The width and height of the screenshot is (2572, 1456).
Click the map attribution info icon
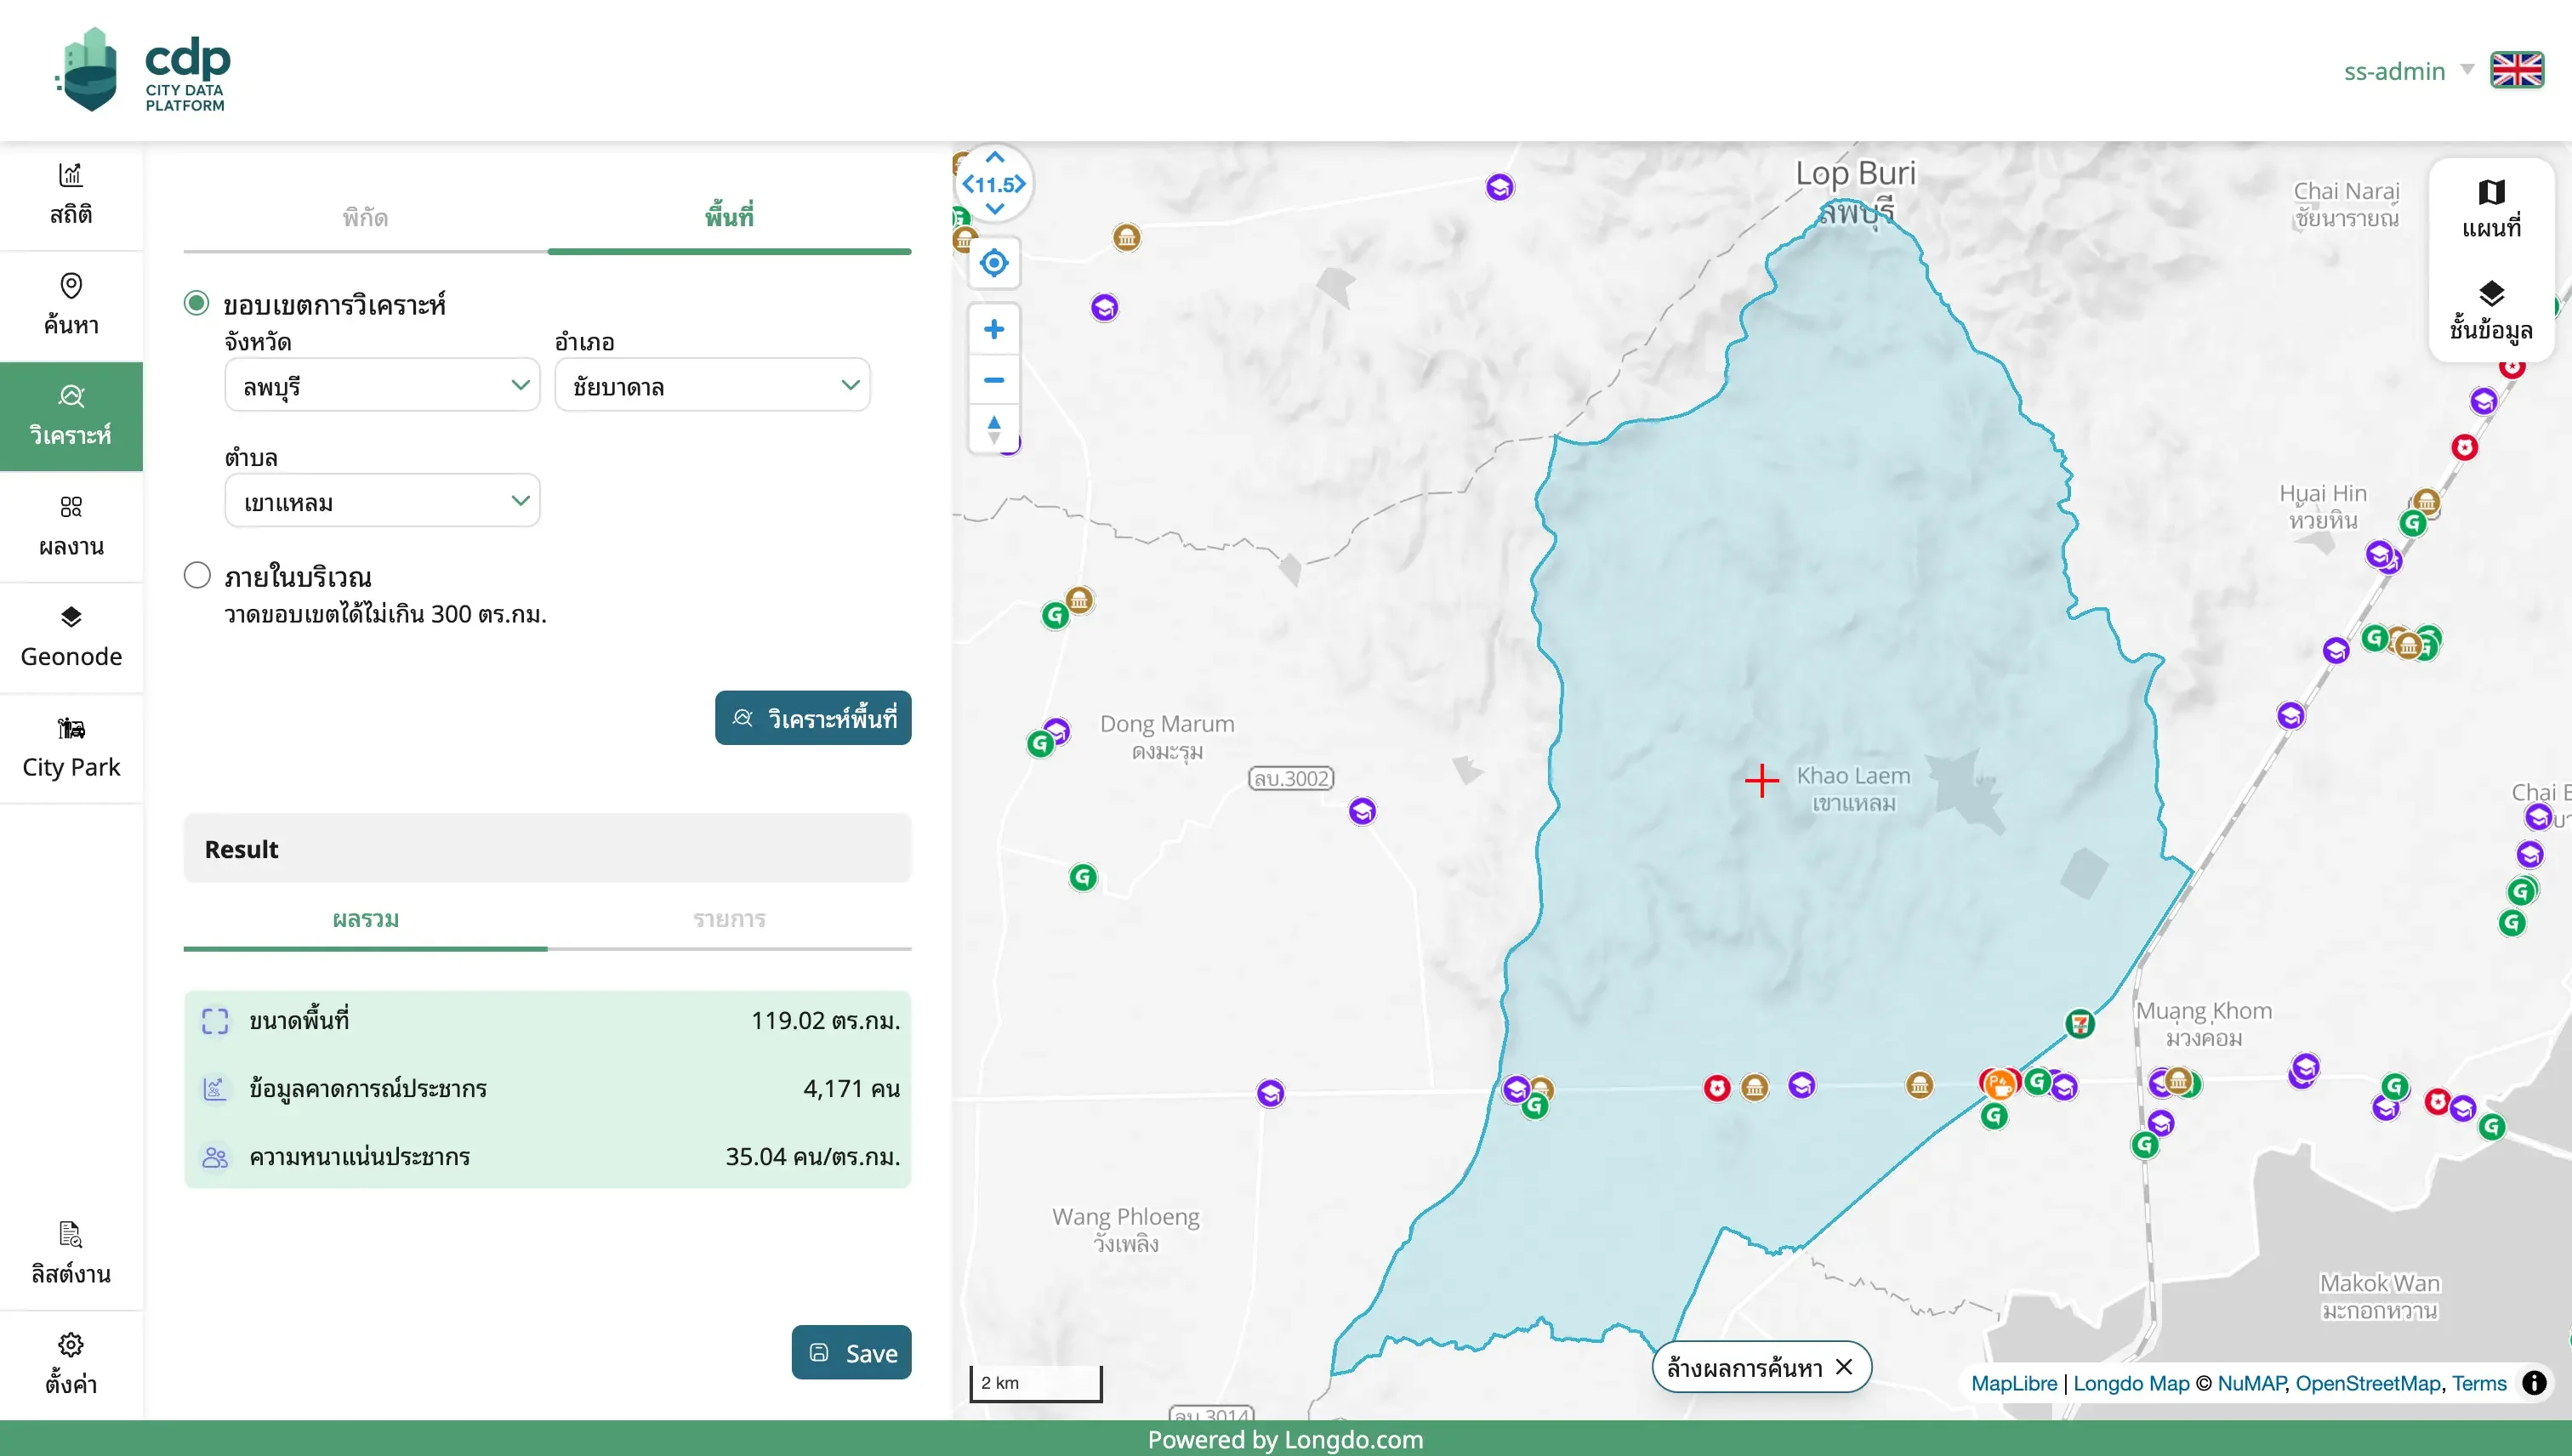tap(2534, 1383)
